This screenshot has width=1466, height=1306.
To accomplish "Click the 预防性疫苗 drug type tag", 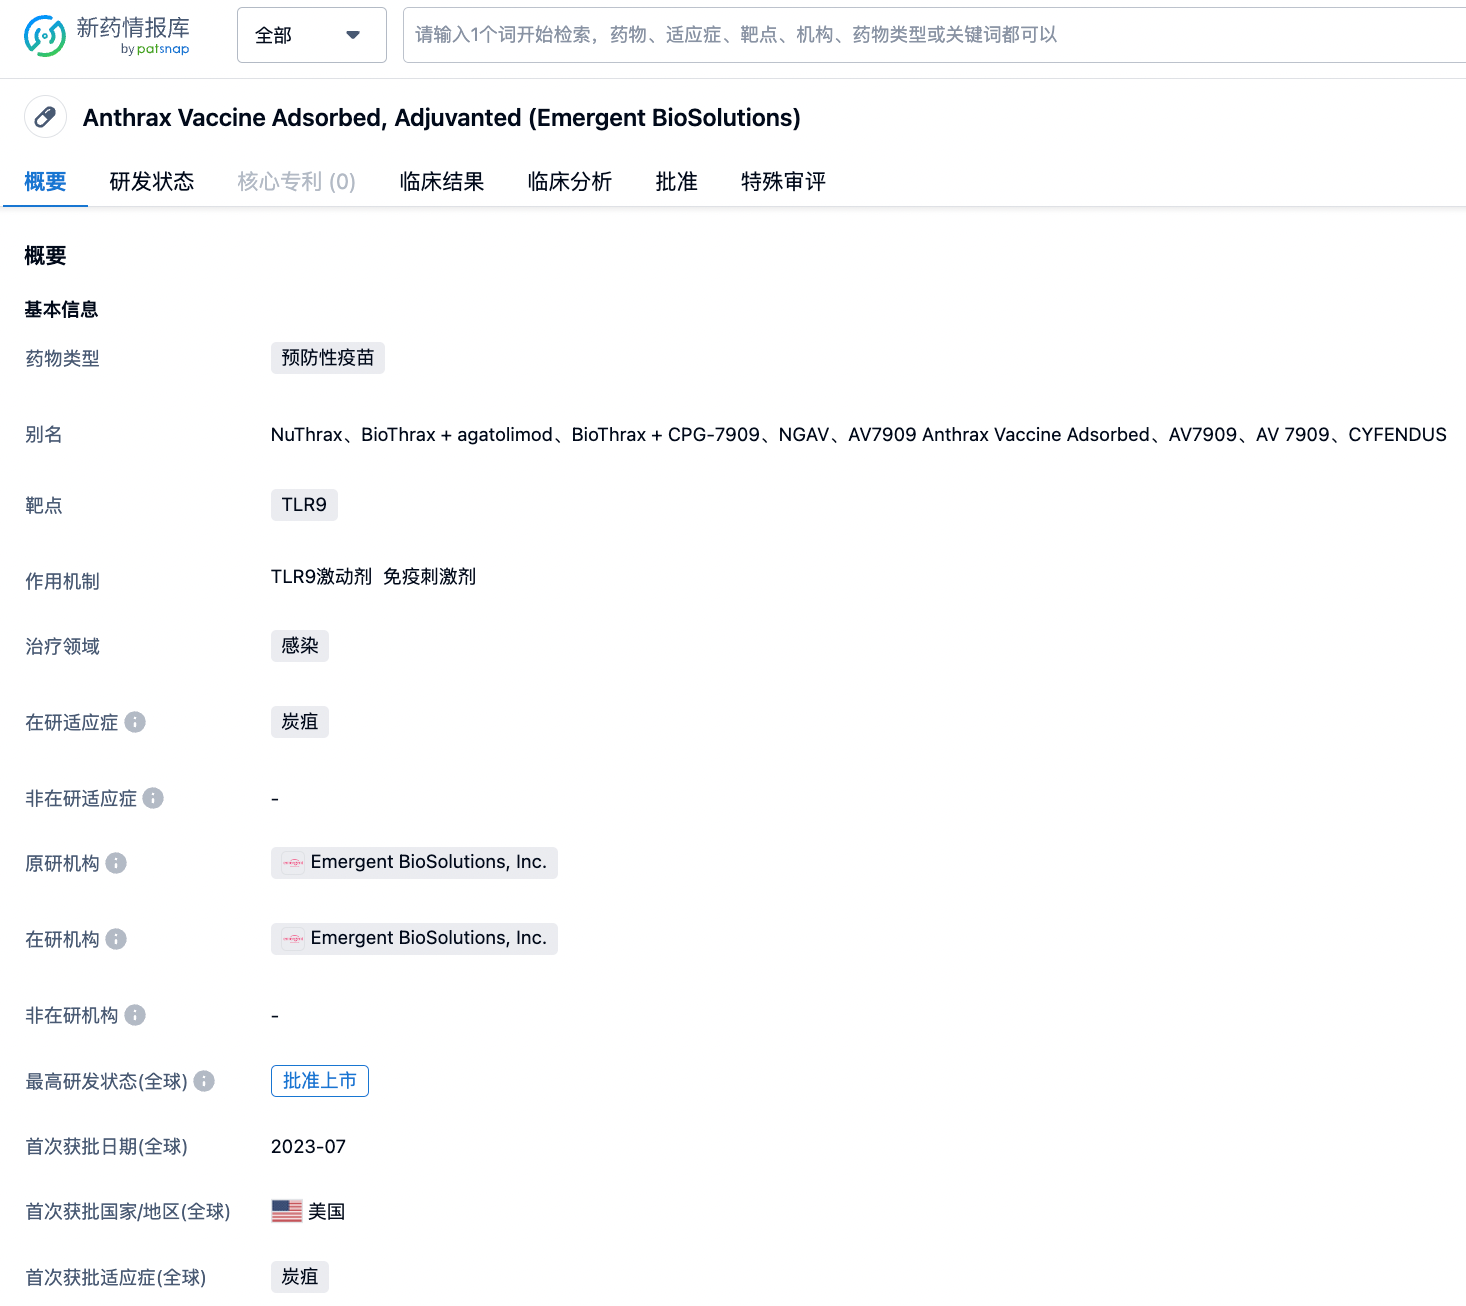I will 328,358.
